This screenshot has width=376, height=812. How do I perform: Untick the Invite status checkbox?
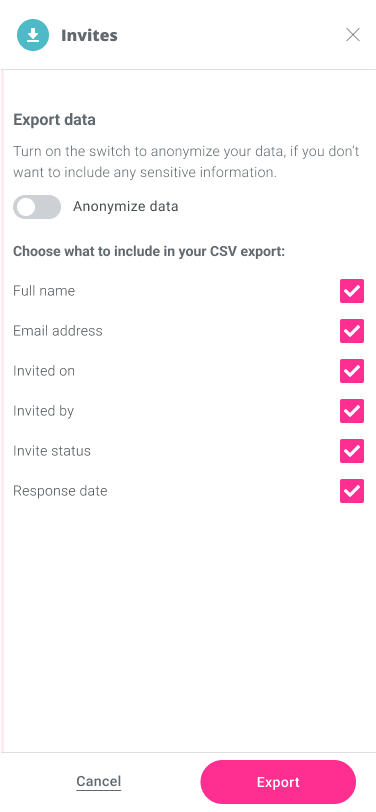[352, 451]
